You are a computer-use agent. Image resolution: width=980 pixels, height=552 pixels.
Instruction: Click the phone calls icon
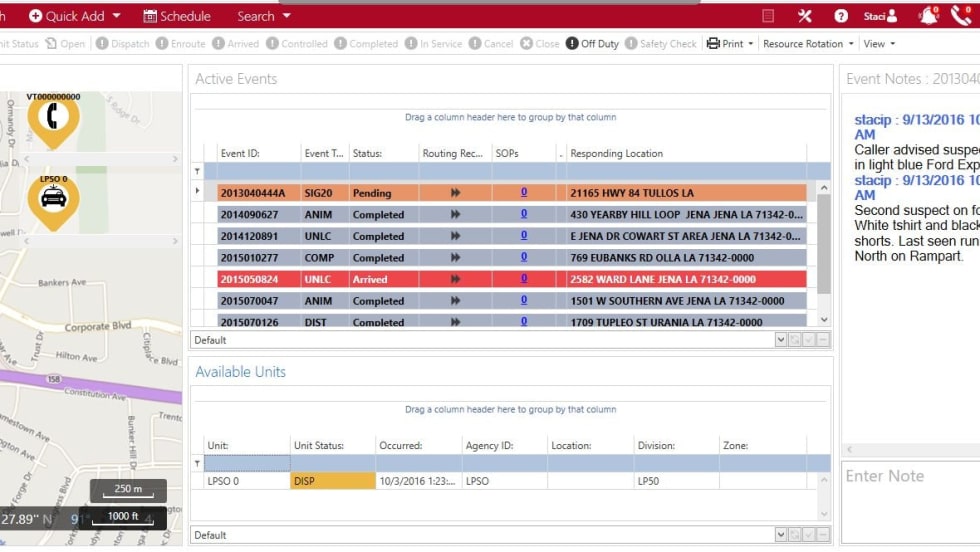click(963, 16)
